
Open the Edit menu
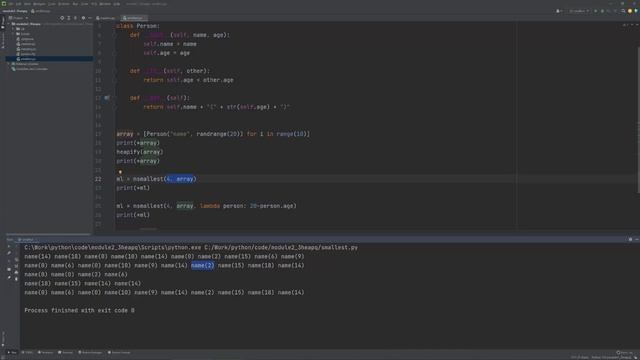(18, 4)
